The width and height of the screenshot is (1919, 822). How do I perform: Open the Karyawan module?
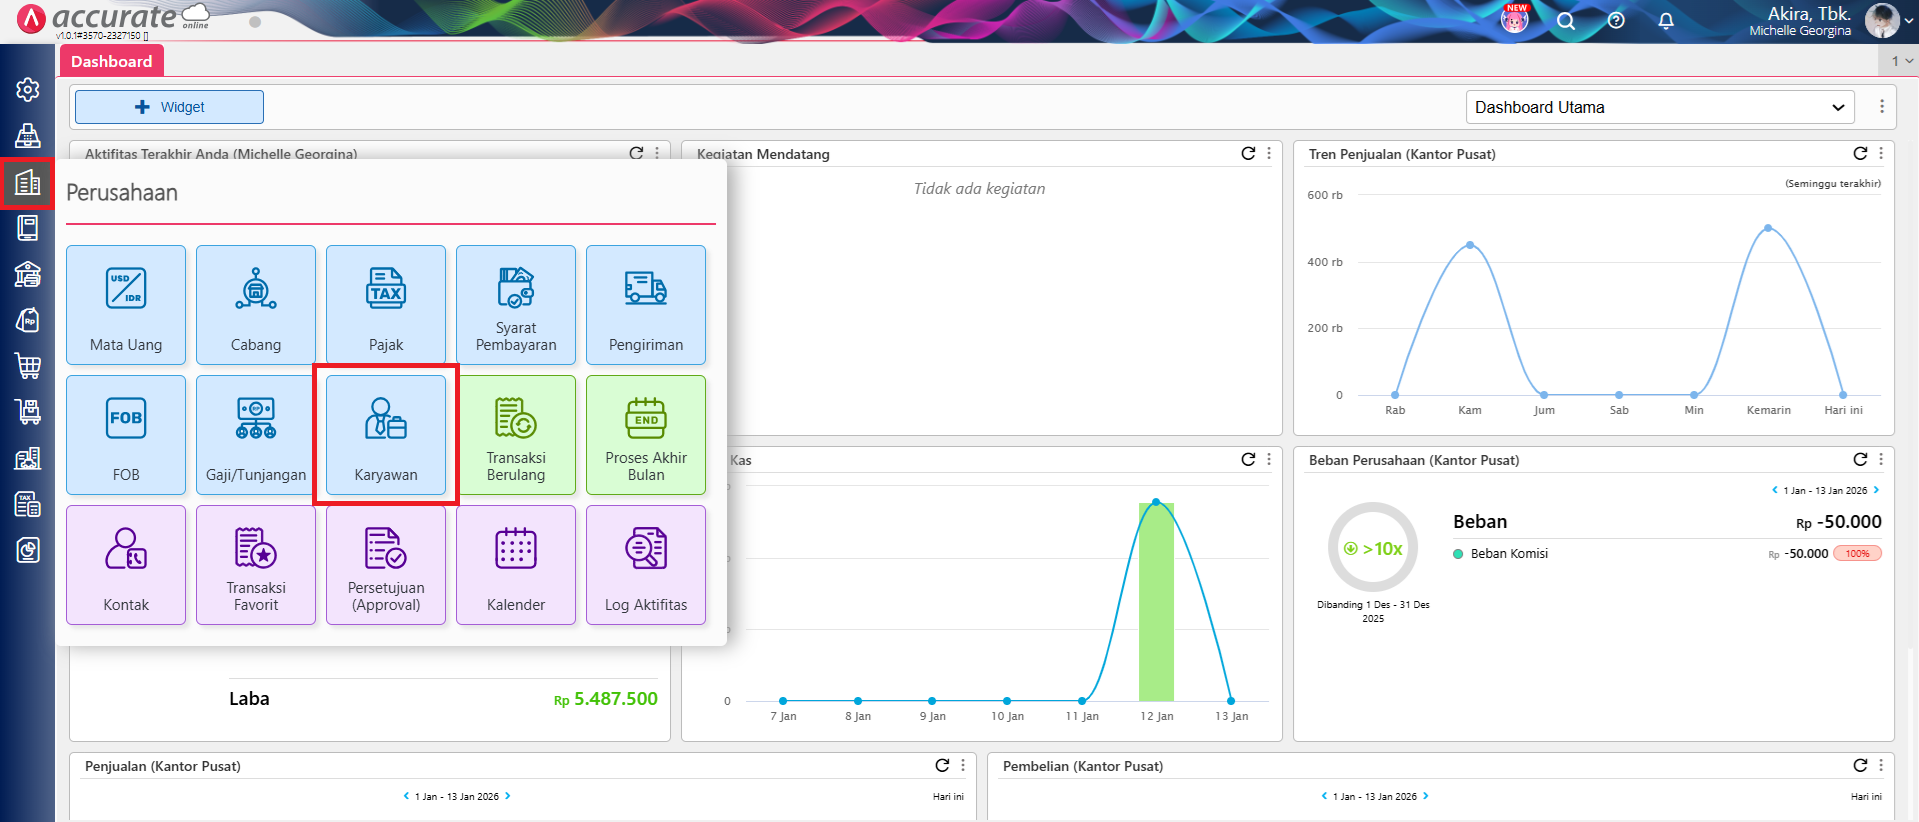[386, 435]
